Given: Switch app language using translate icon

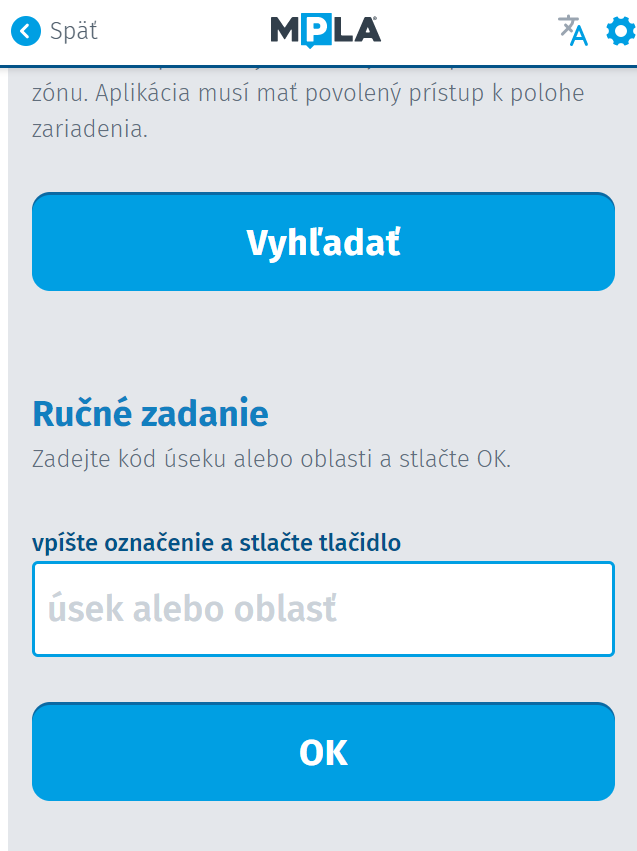Looking at the screenshot, I should 572,31.
